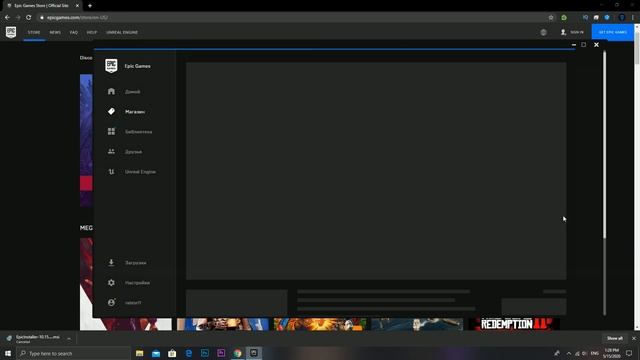Close the Epic Games Launcher window
The image size is (640, 360).
(596, 44)
